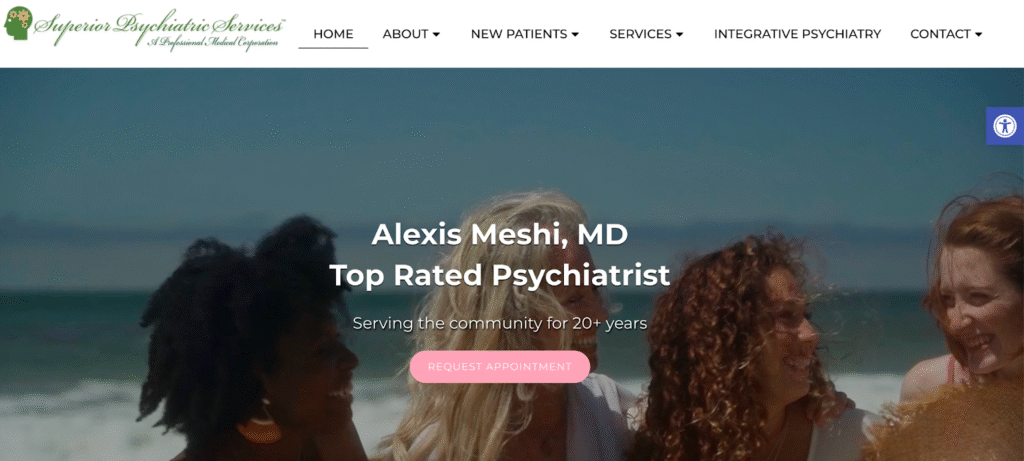Open the INTEGRATIVE PSYCHIATRY page
Viewport: 1024px width, 461px height.
(x=797, y=34)
